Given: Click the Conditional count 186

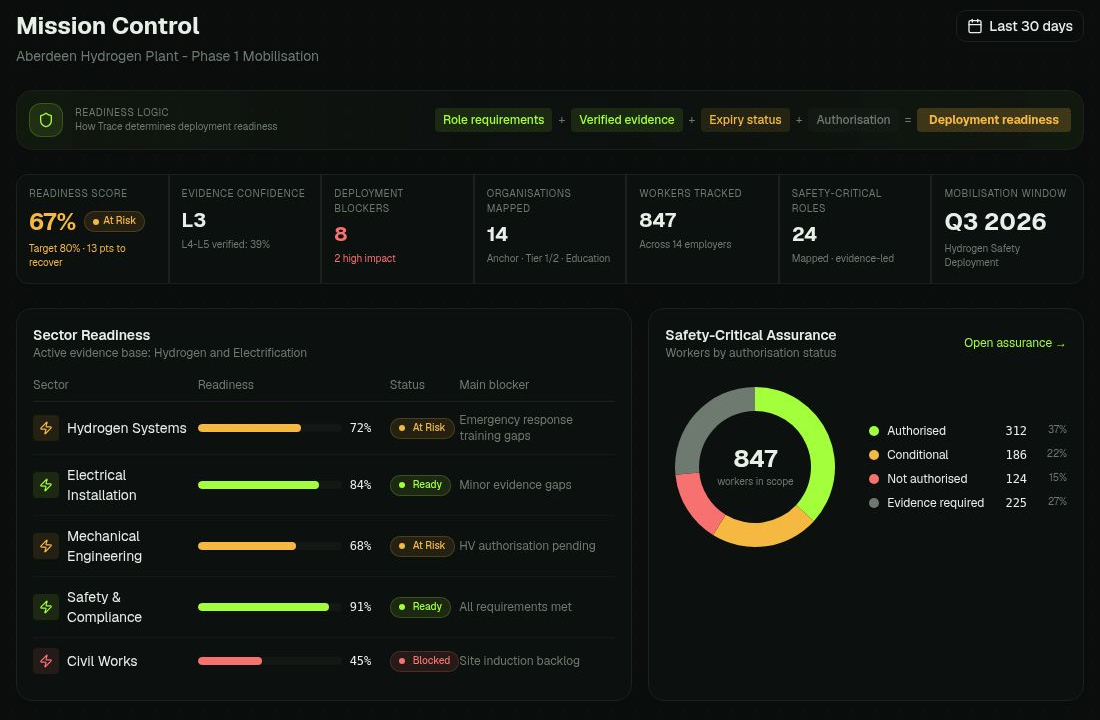Looking at the screenshot, I should tap(1016, 455).
